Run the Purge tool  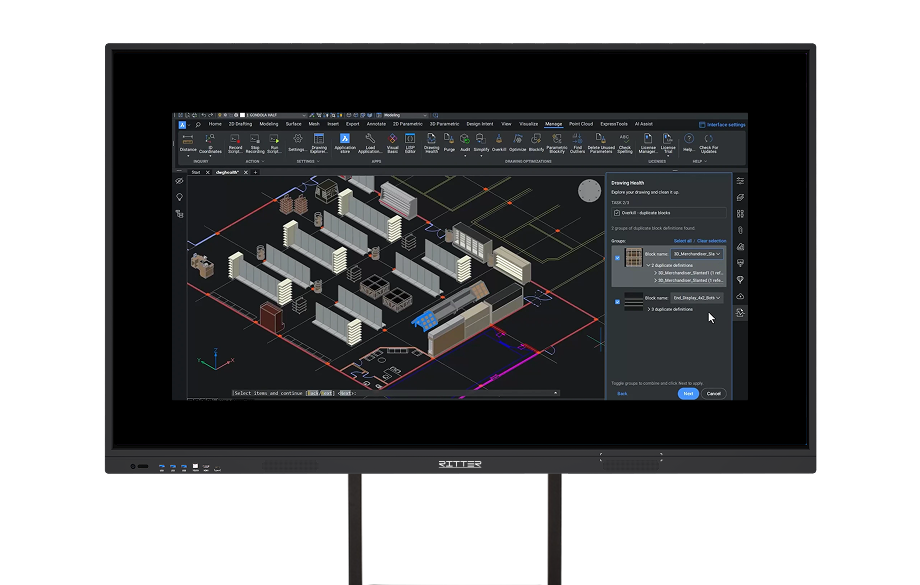click(x=449, y=143)
